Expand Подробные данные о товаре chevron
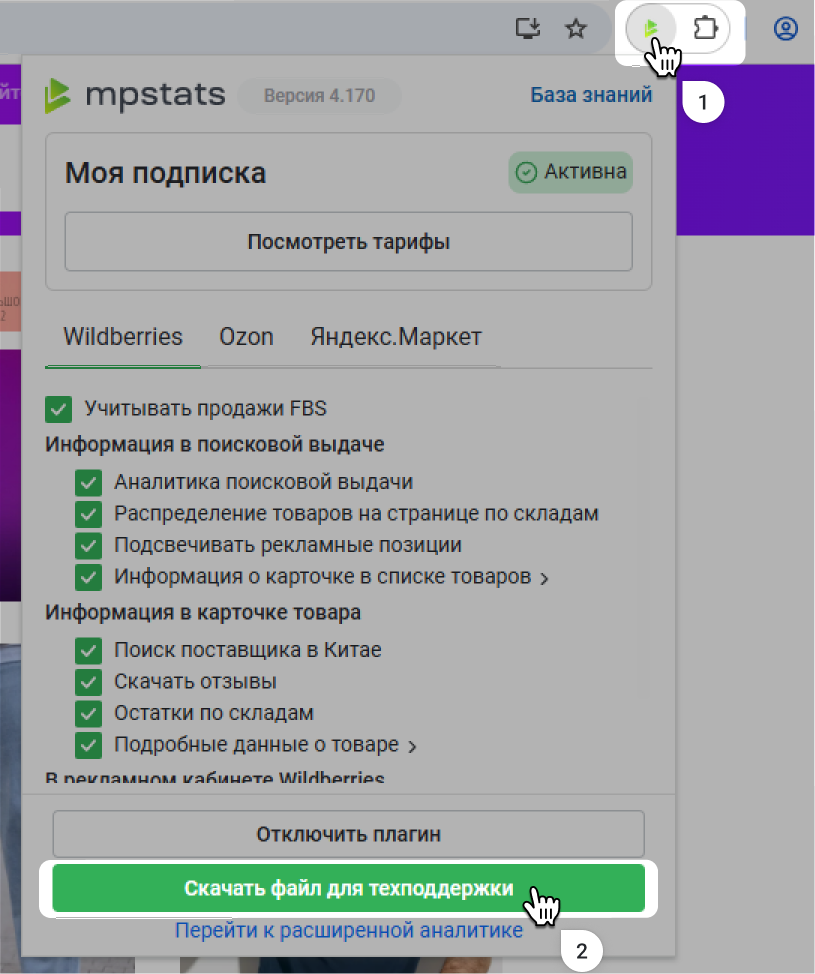 pos(412,746)
